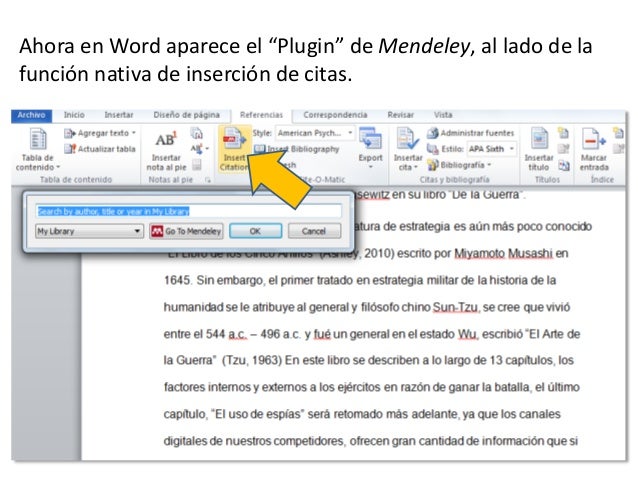Viewport: 638px width, 479px height.
Task: Open the Estilo dropdown APA Sixth
Action: click(x=492, y=149)
